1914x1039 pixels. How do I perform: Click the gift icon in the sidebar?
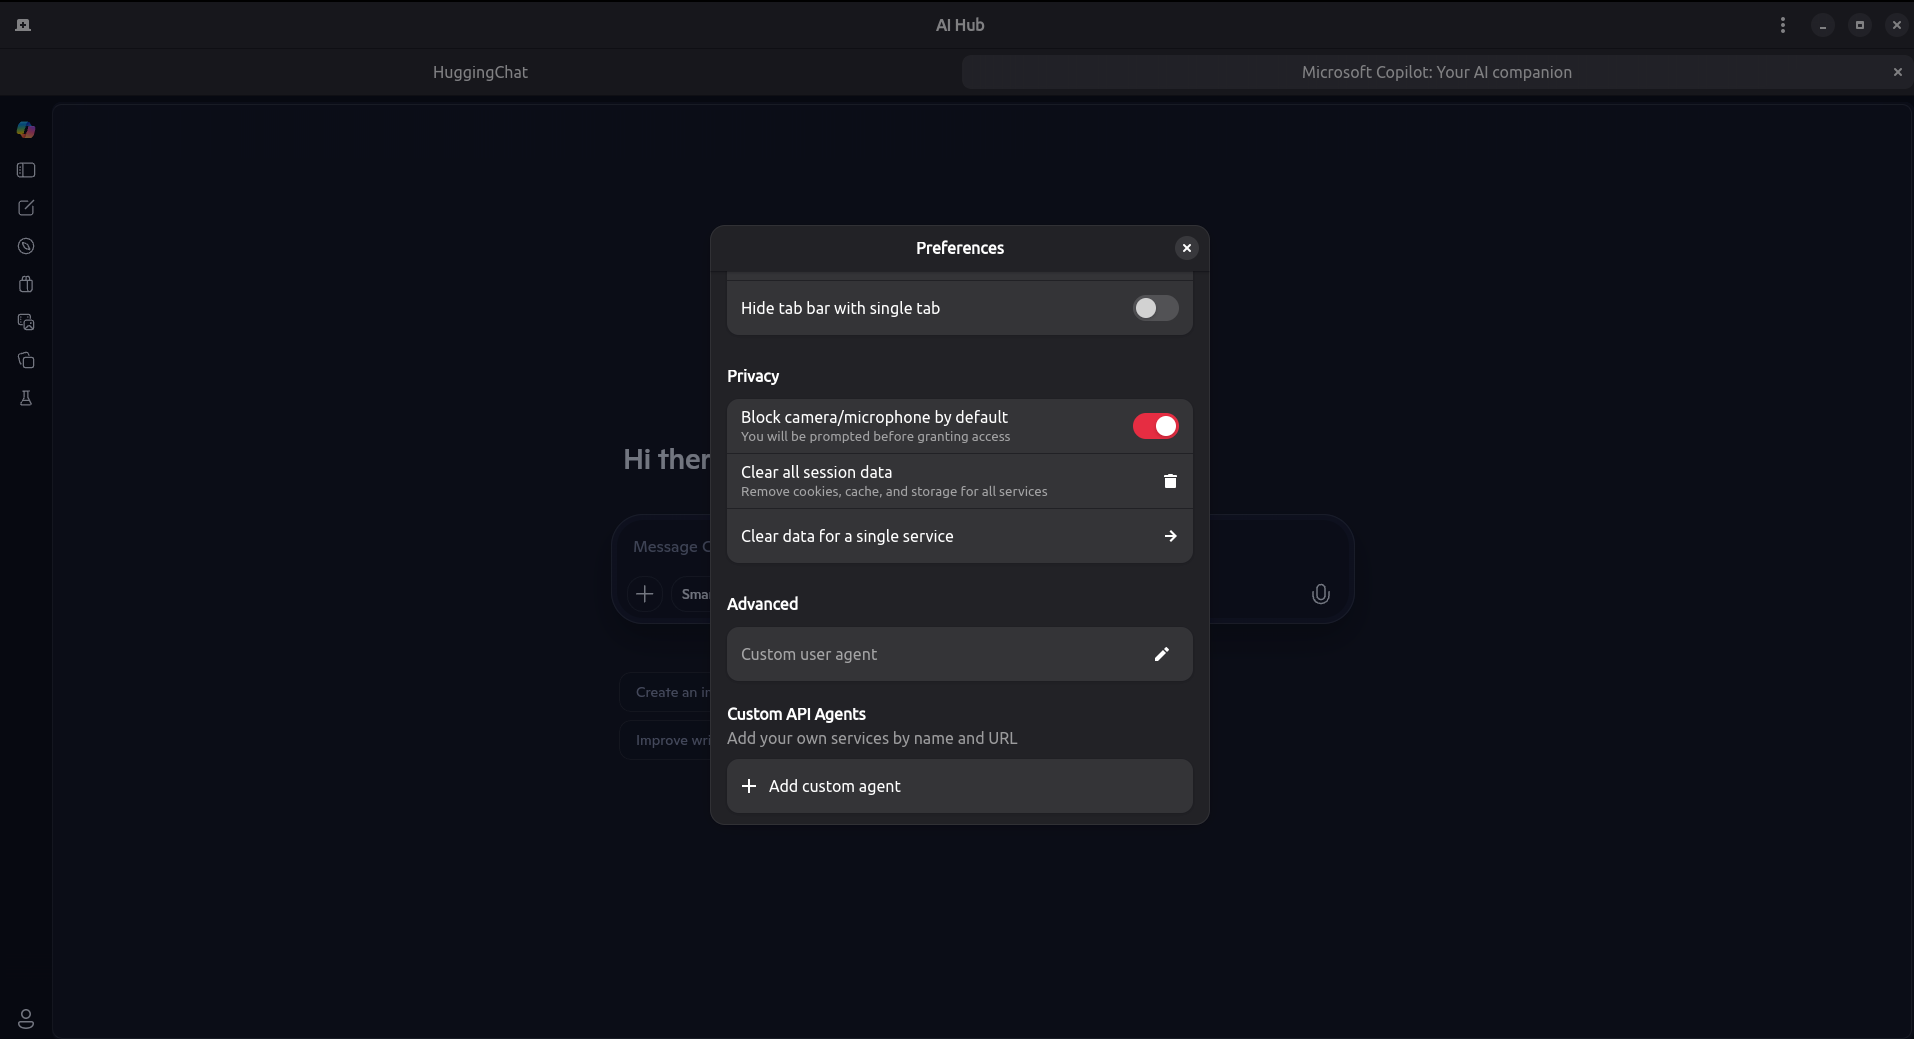click(25, 284)
